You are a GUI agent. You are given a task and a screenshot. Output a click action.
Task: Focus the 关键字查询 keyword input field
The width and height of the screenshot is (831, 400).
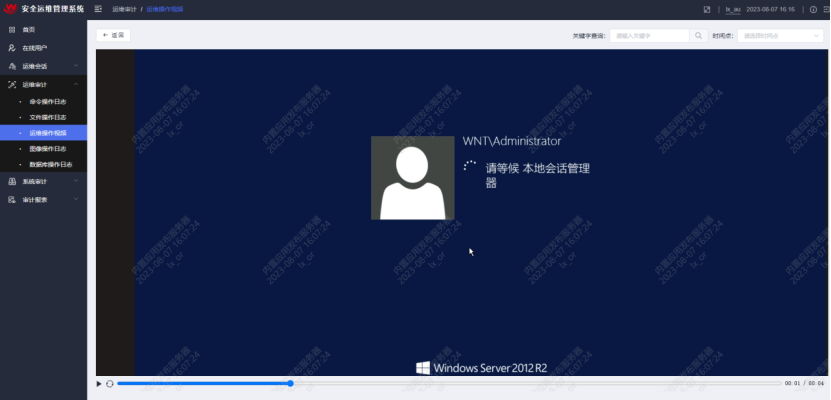coord(649,35)
